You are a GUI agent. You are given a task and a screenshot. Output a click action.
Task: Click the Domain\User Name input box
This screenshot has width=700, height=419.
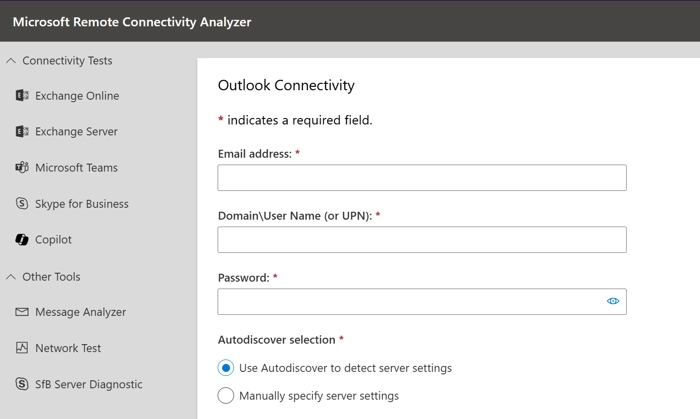tap(422, 240)
